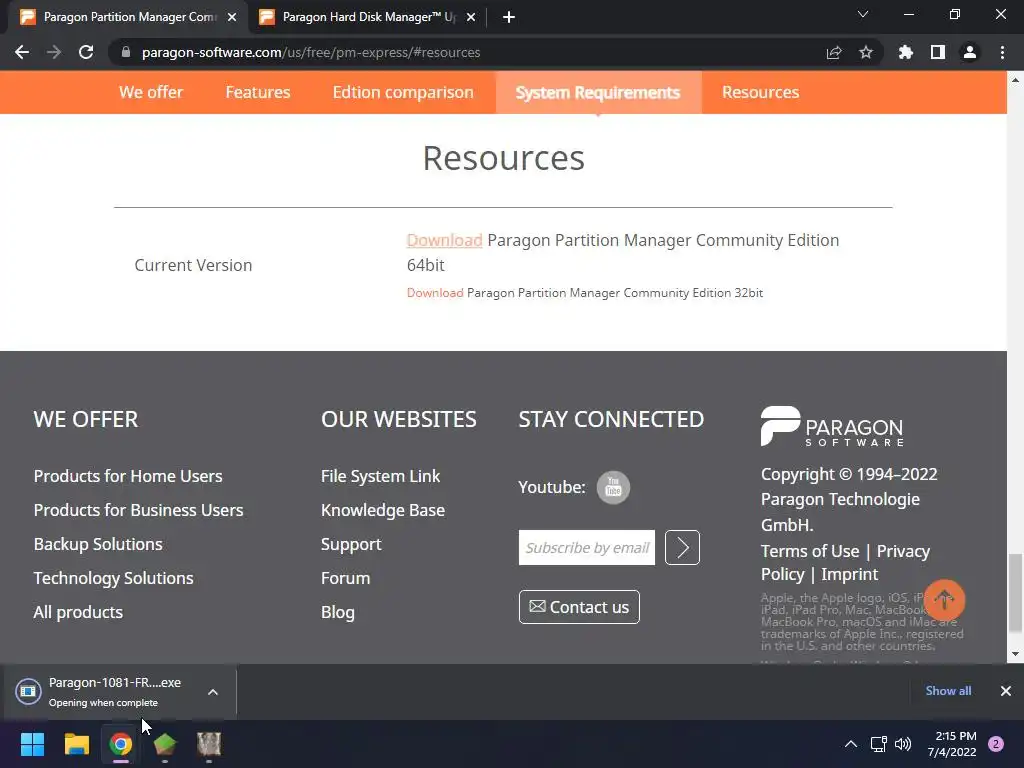This screenshot has height=768, width=1024.
Task: View site security lock info
Action: [x=126, y=52]
